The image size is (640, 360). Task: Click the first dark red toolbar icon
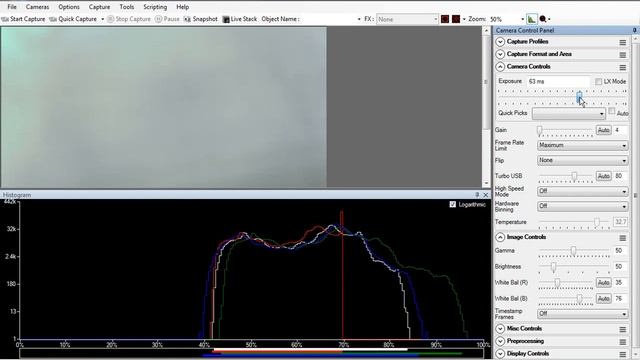(x=445, y=19)
